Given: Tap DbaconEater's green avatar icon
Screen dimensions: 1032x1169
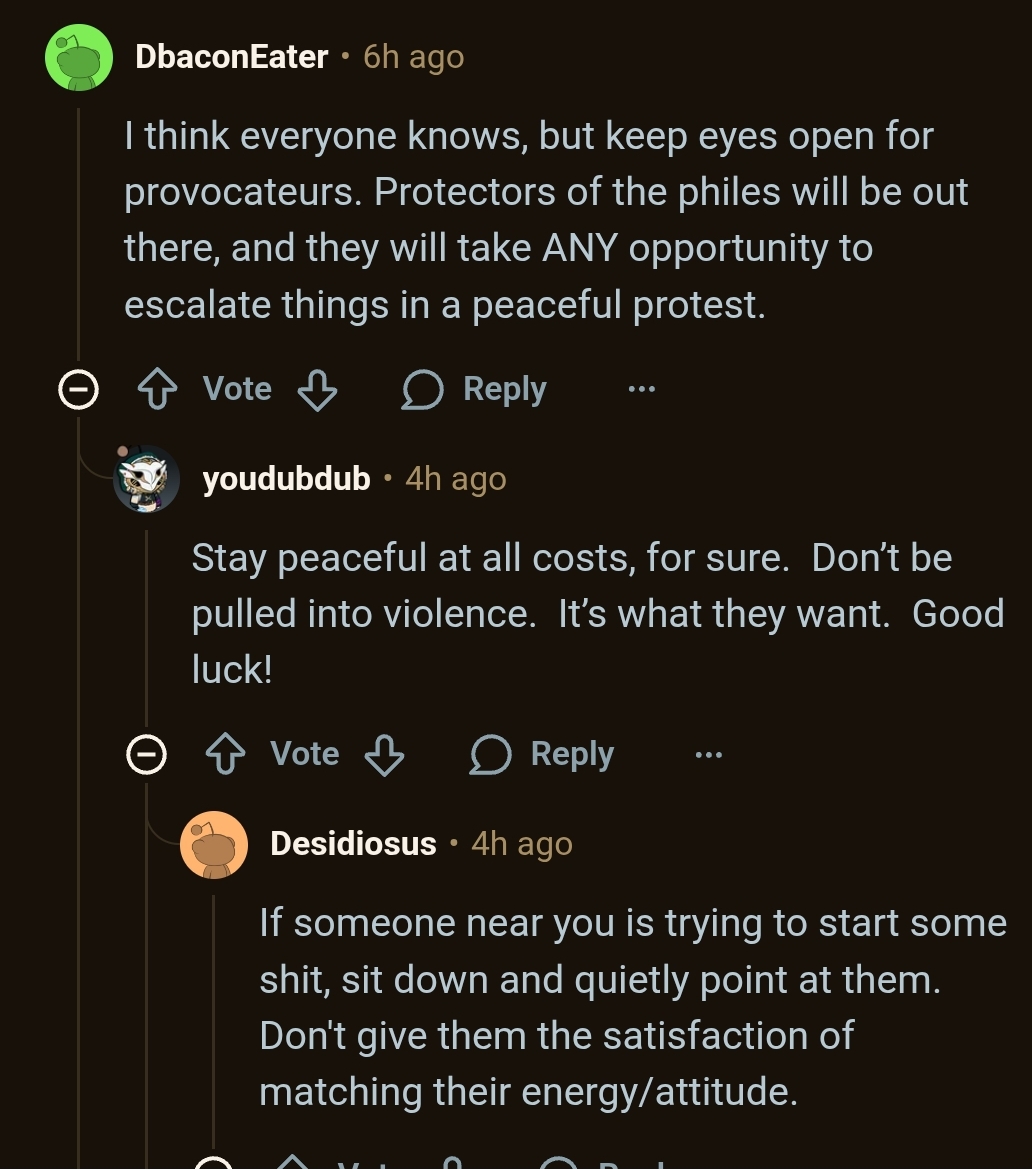Looking at the screenshot, I should [79, 58].
